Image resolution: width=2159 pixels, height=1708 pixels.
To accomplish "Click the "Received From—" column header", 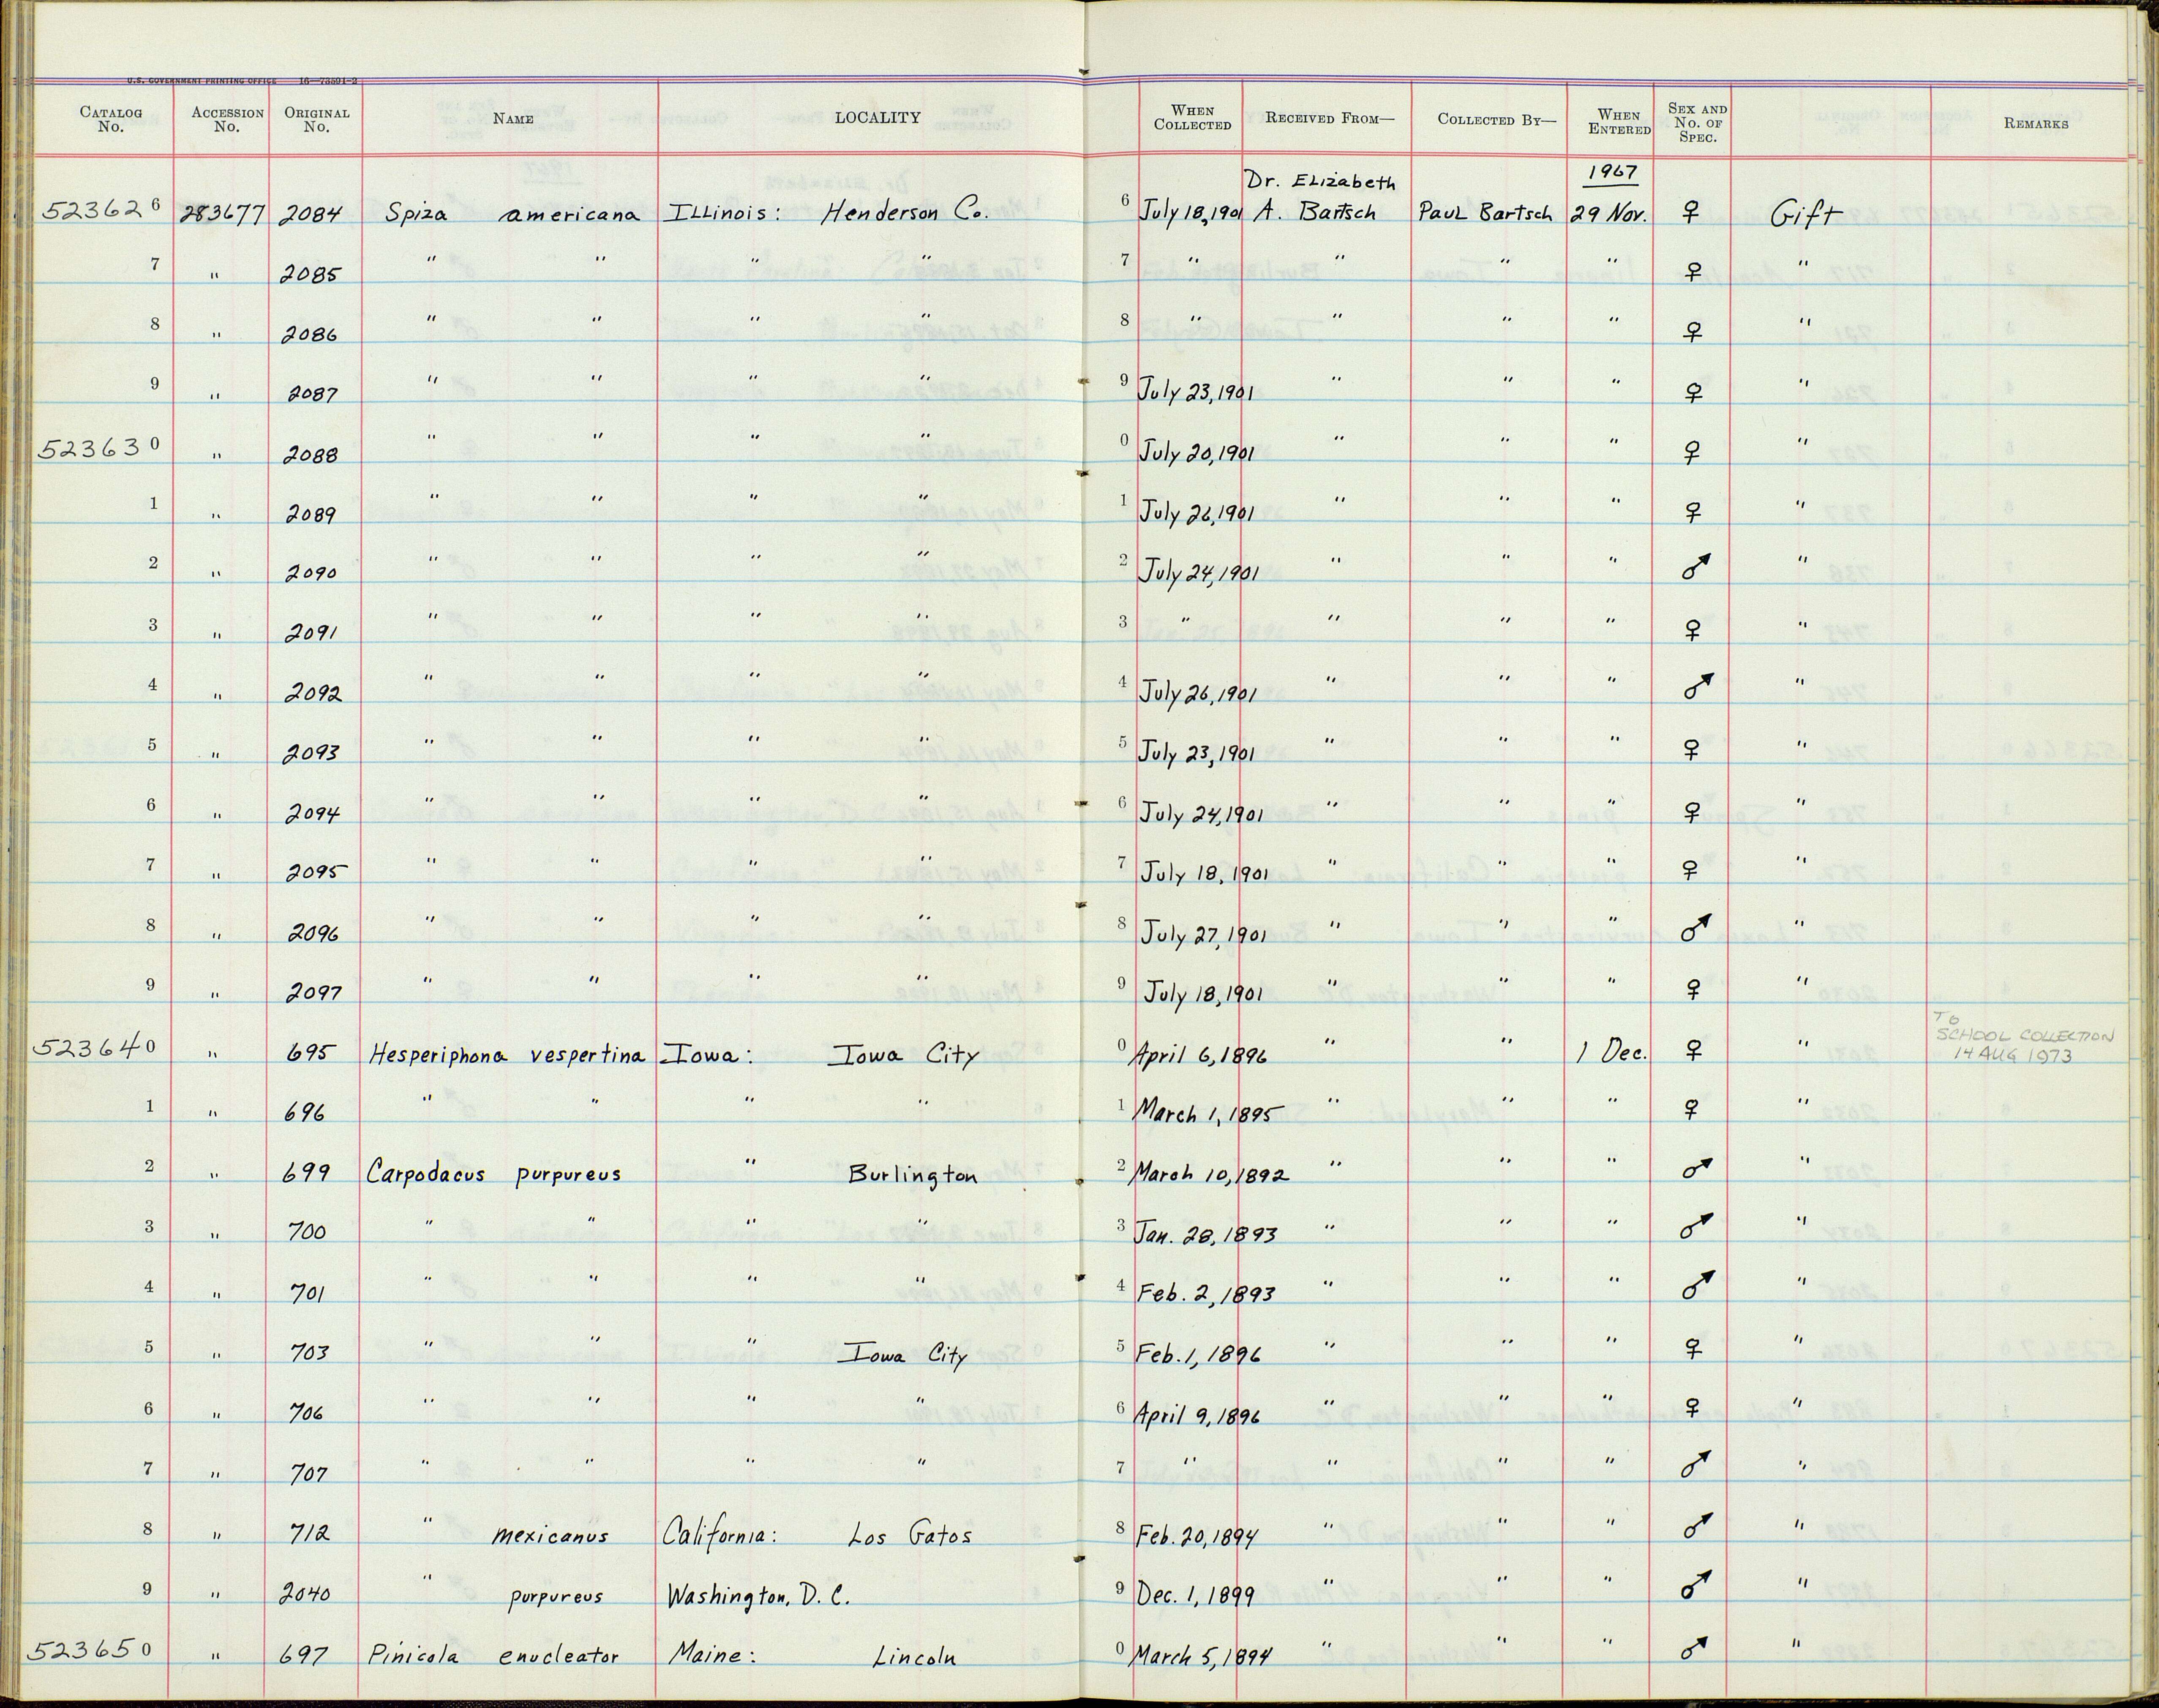I will 1329,118.
